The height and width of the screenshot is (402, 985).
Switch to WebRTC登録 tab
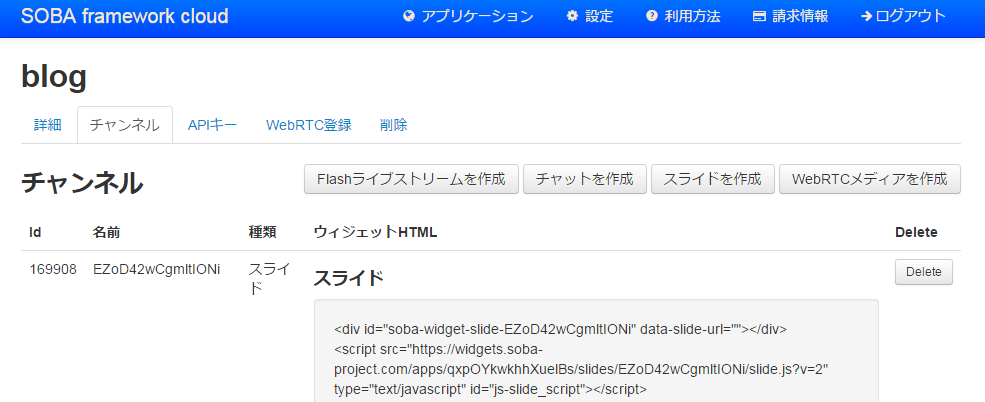point(308,125)
